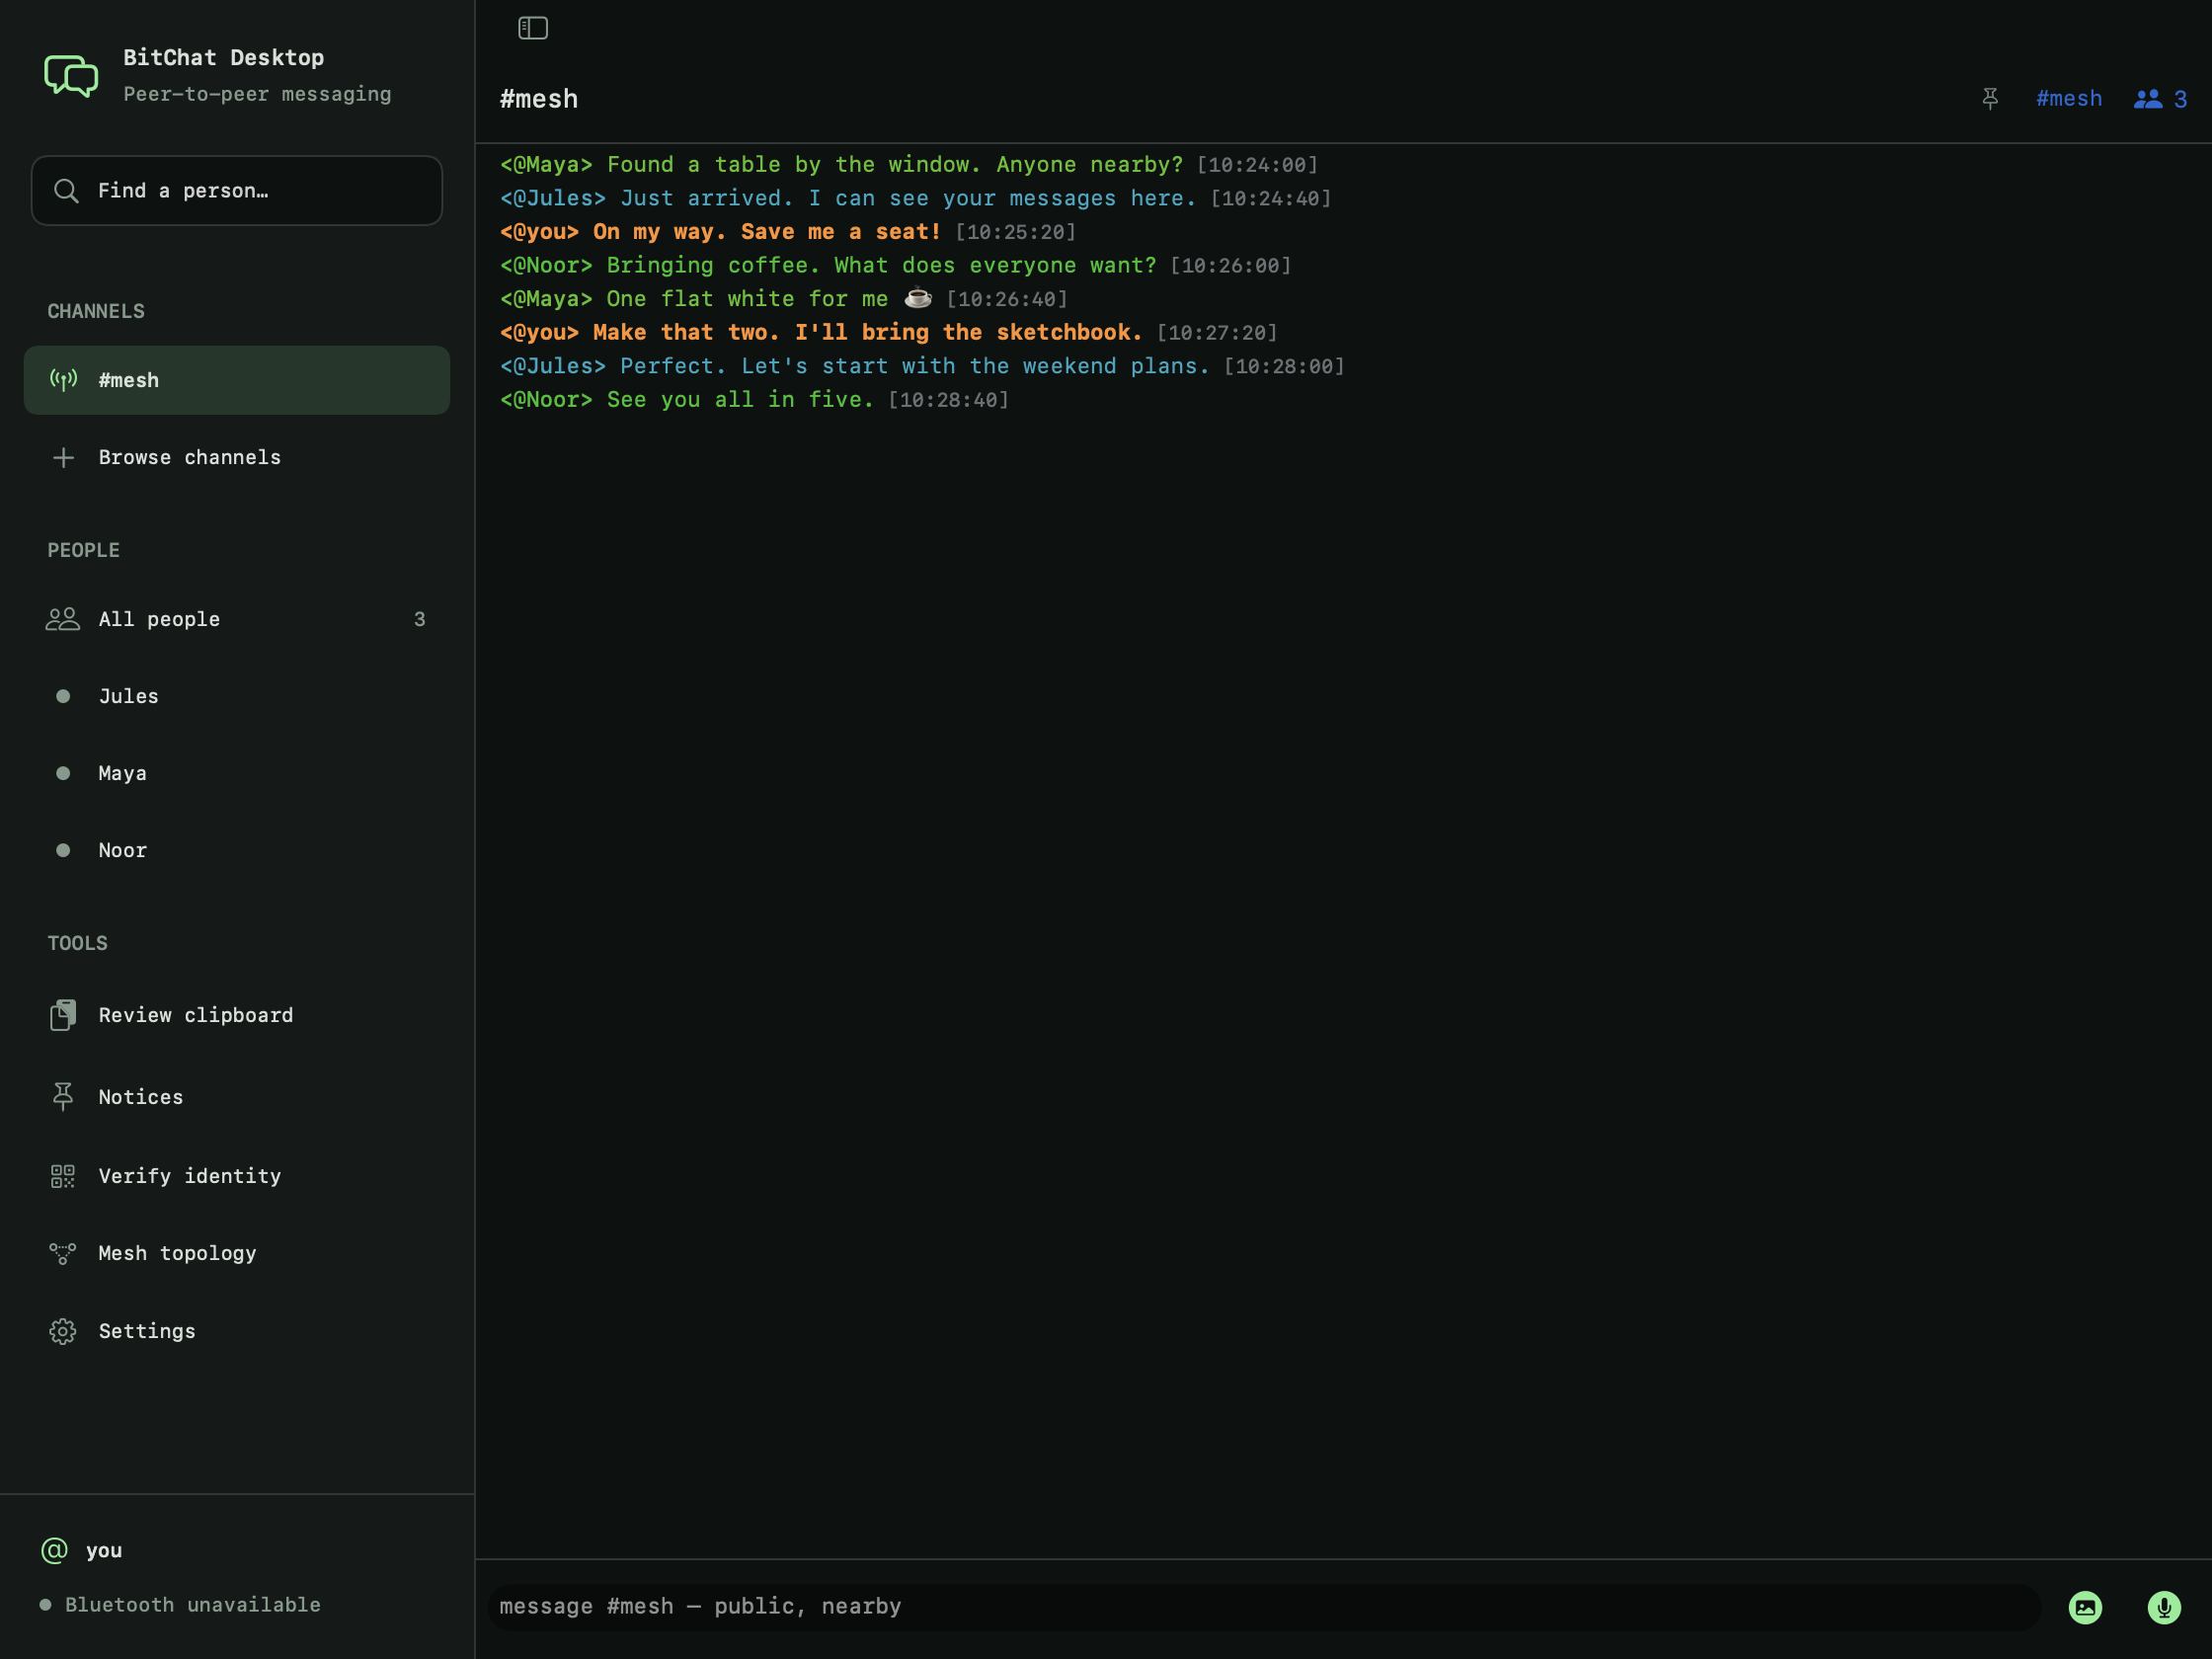The height and width of the screenshot is (1659, 2212).
Task: Click the Settings gear icon
Action: pyautogui.click(x=63, y=1331)
